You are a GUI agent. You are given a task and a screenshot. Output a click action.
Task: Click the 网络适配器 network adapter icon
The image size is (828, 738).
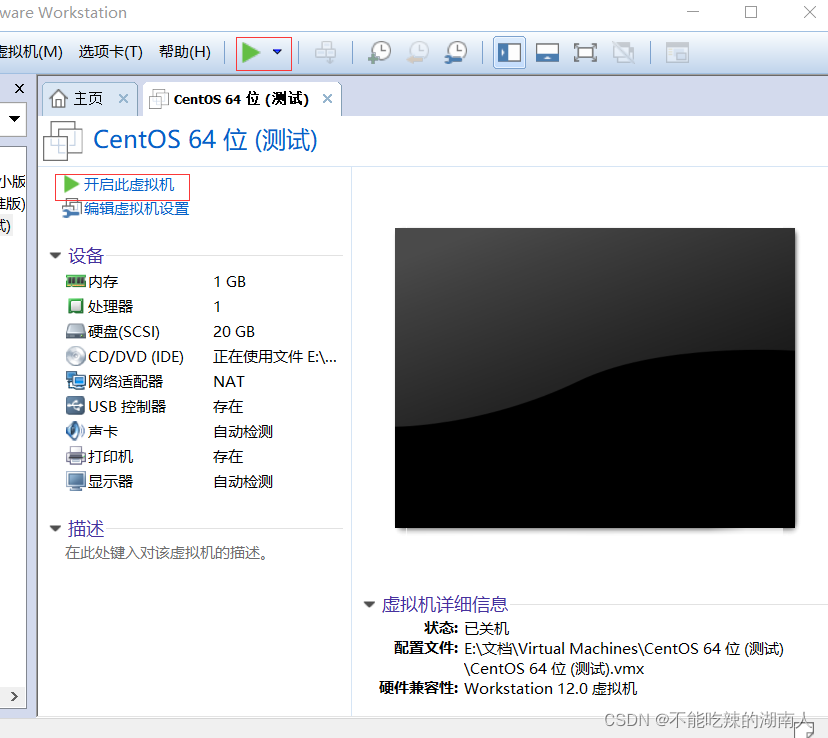tap(76, 381)
